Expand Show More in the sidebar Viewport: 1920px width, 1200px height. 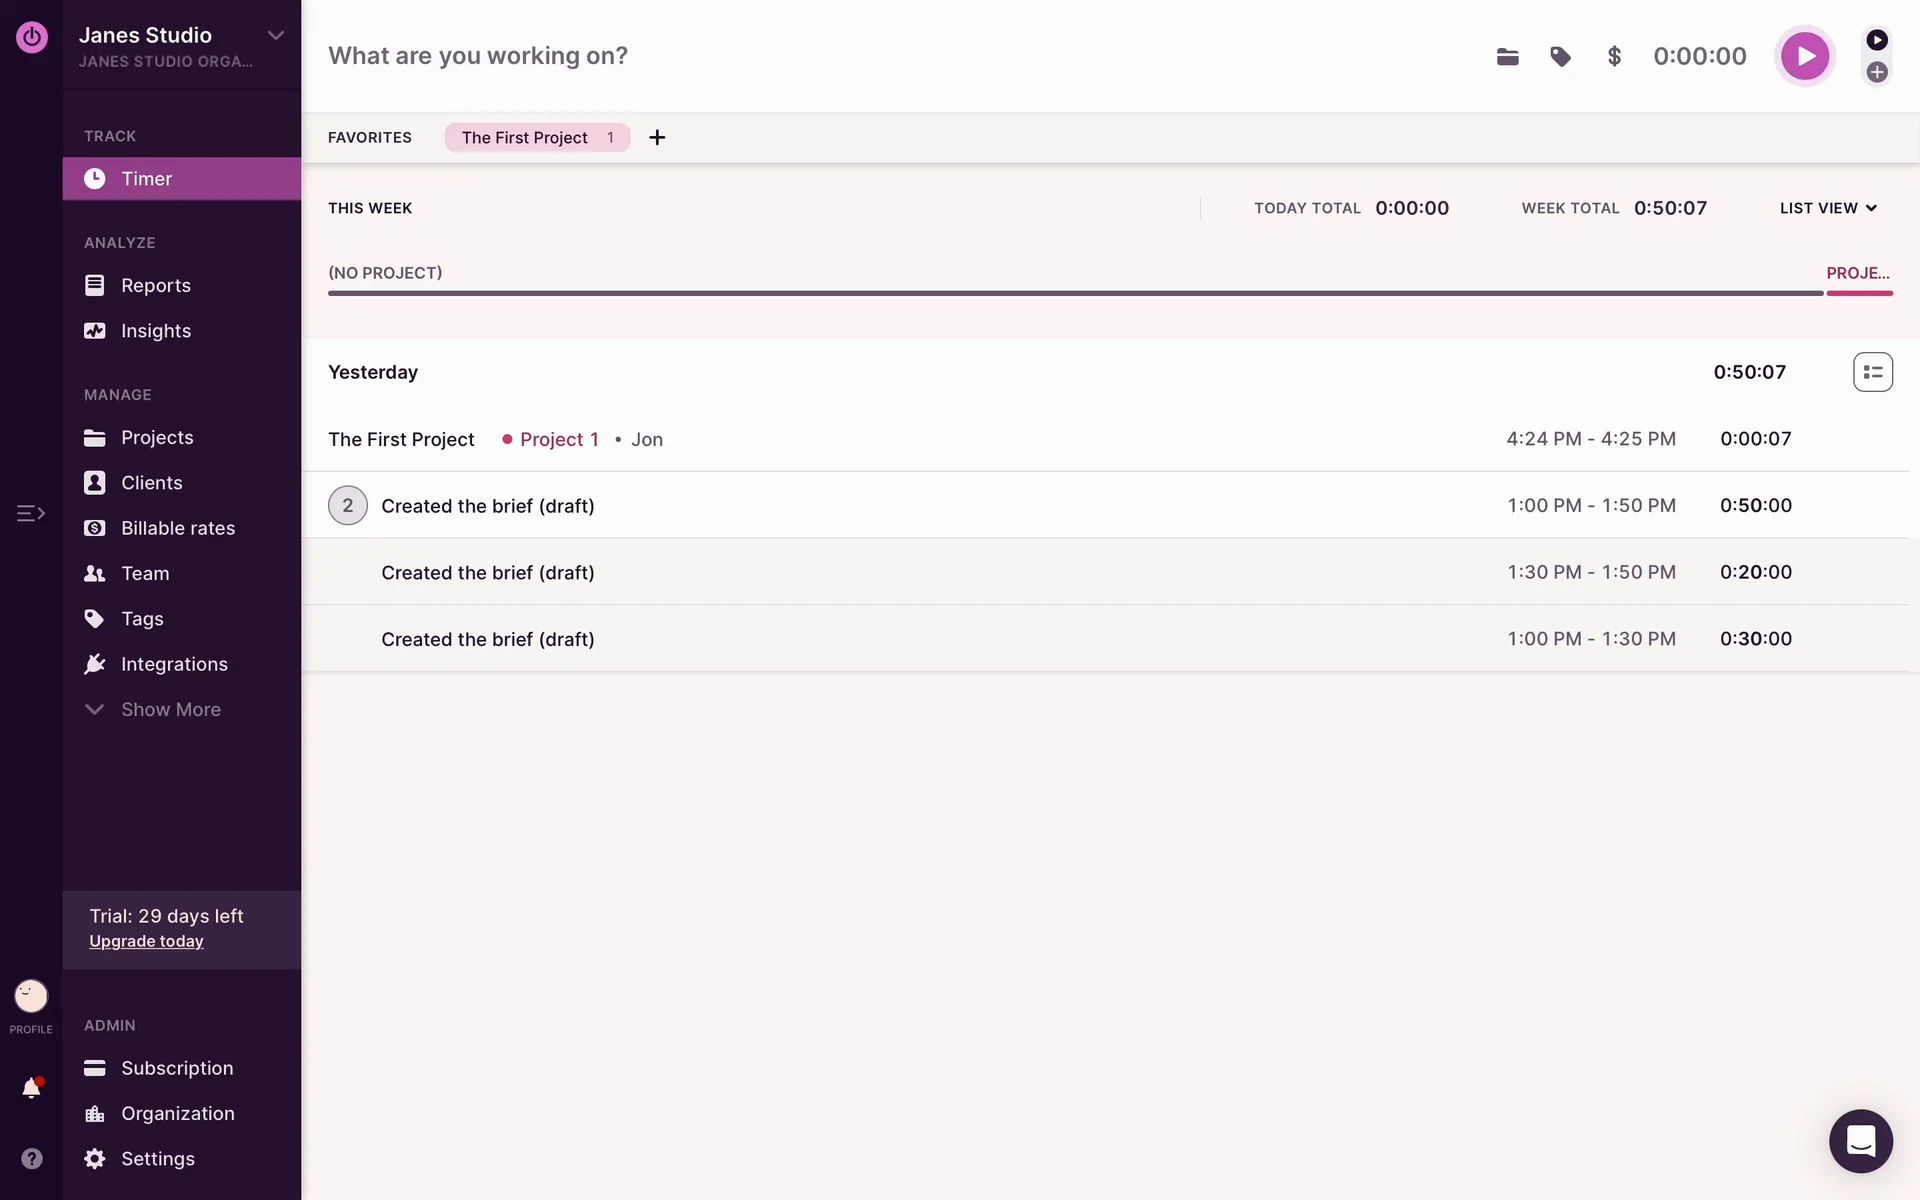pyautogui.click(x=170, y=709)
